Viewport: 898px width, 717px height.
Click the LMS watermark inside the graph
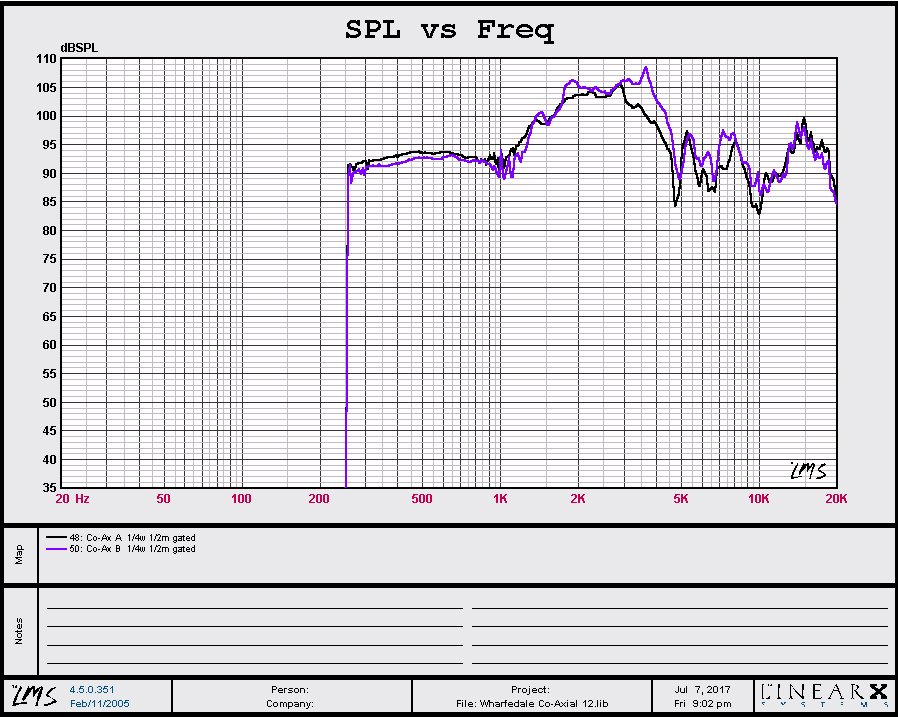point(808,470)
